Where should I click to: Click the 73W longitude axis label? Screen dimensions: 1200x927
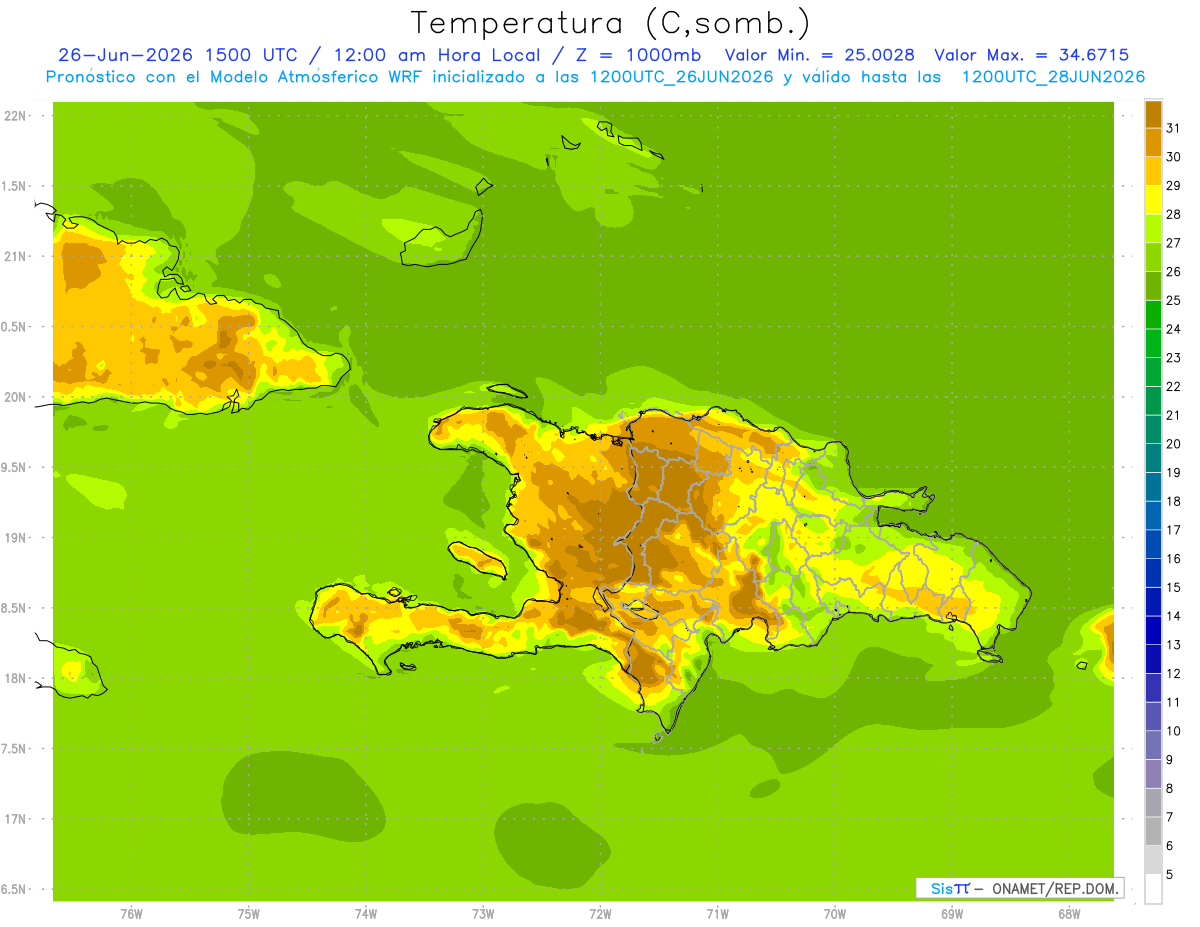(x=483, y=914)
